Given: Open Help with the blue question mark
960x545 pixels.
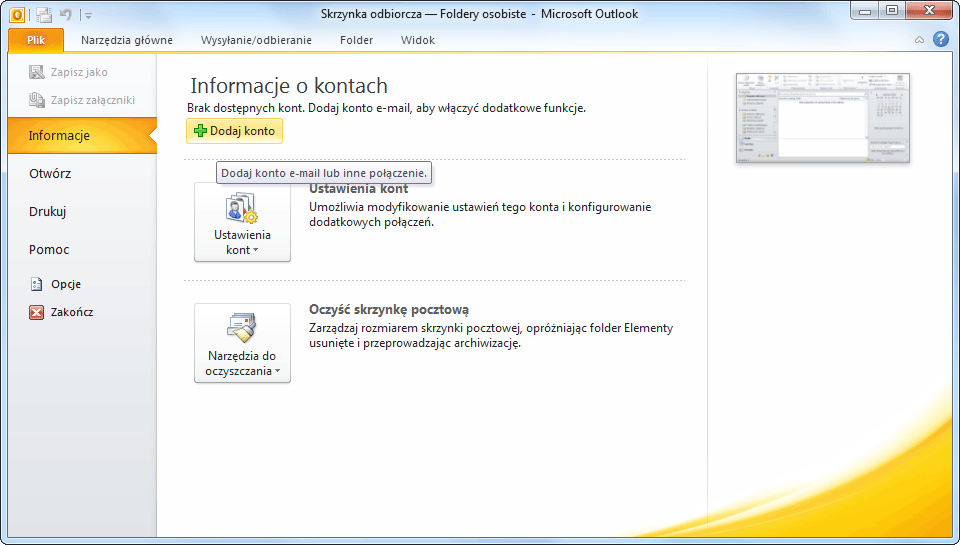Looking at the screenshot, I should (940, 39).
